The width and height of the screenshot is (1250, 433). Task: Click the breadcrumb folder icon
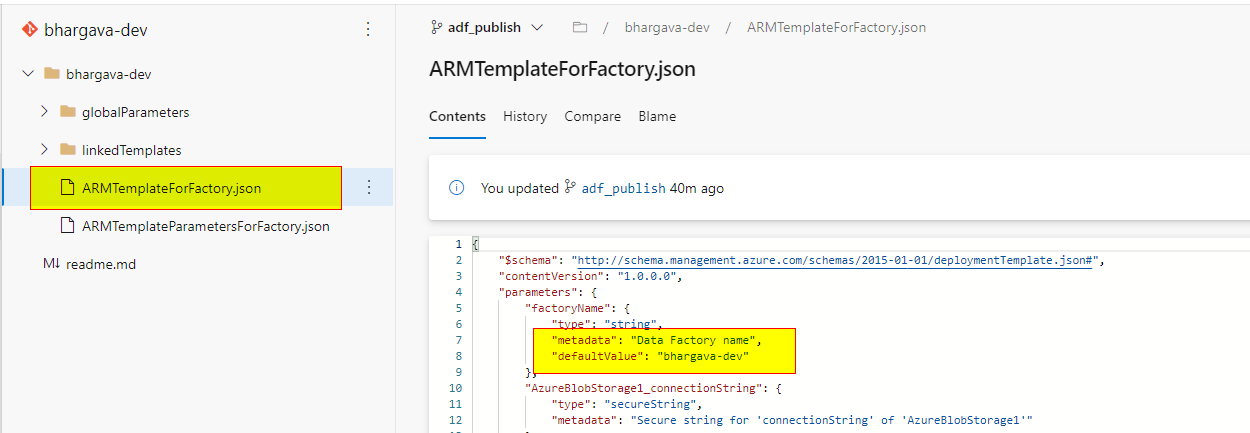[x=579, y=27]
